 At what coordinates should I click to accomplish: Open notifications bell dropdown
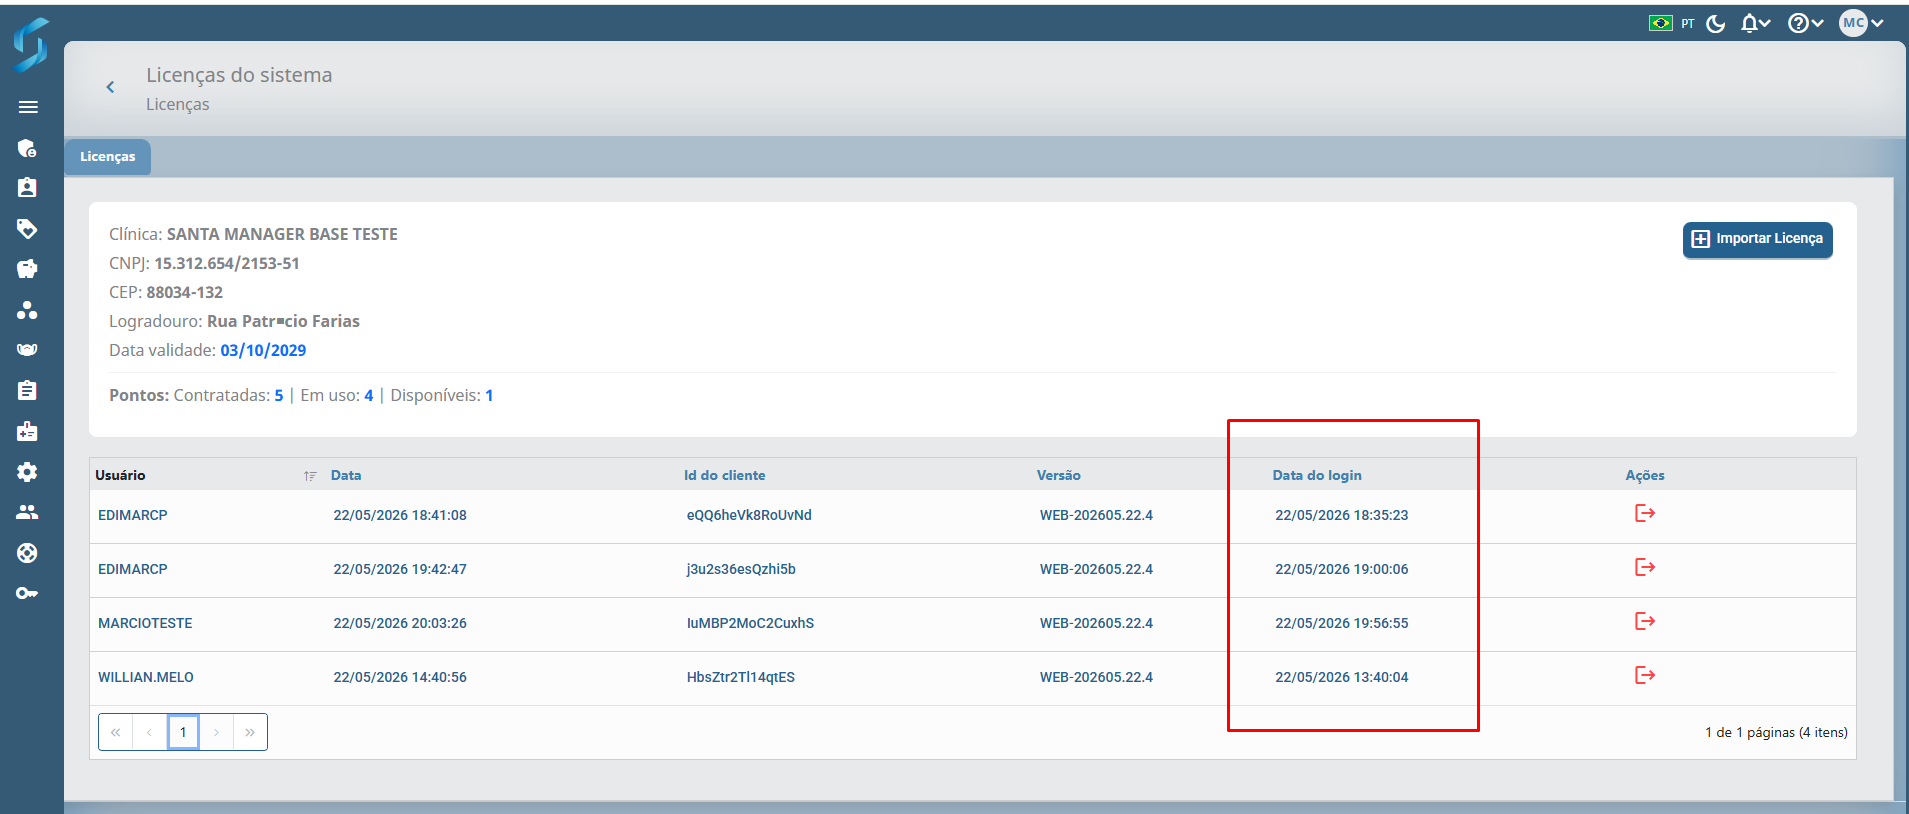tap(1755, 23)
